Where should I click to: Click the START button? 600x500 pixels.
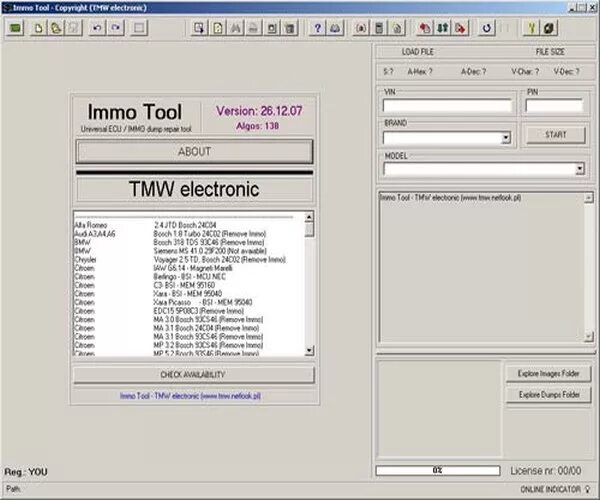coord(556,135)
